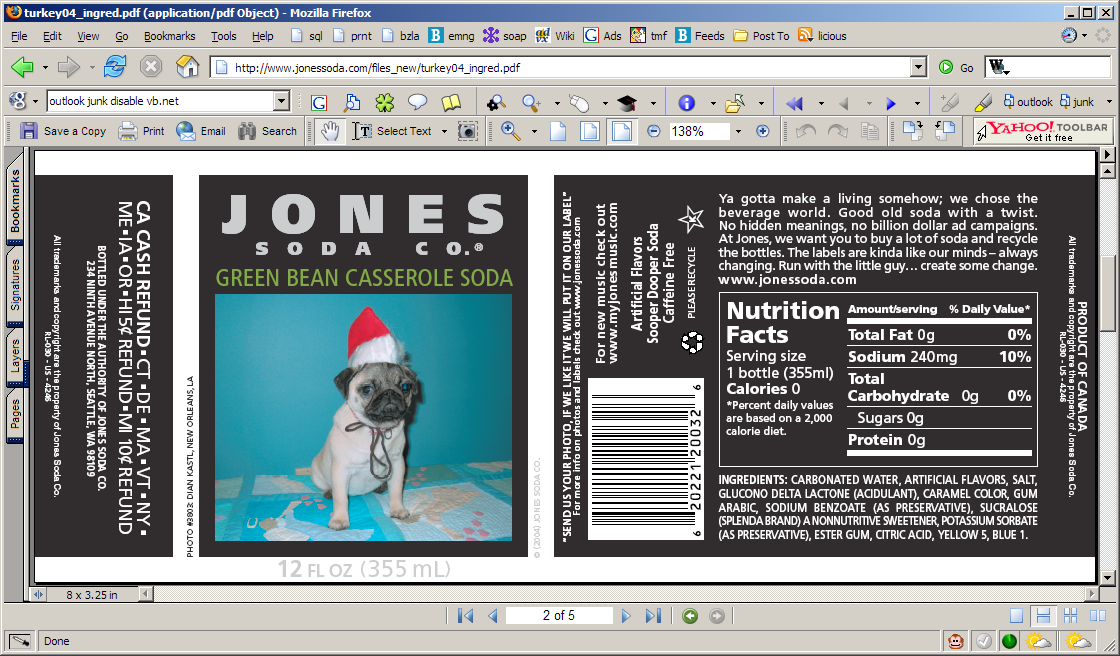The width and height of the screenshot is (1120, 656).
Task: Open the Wiki bookmark link
Action: click(555, 36)
